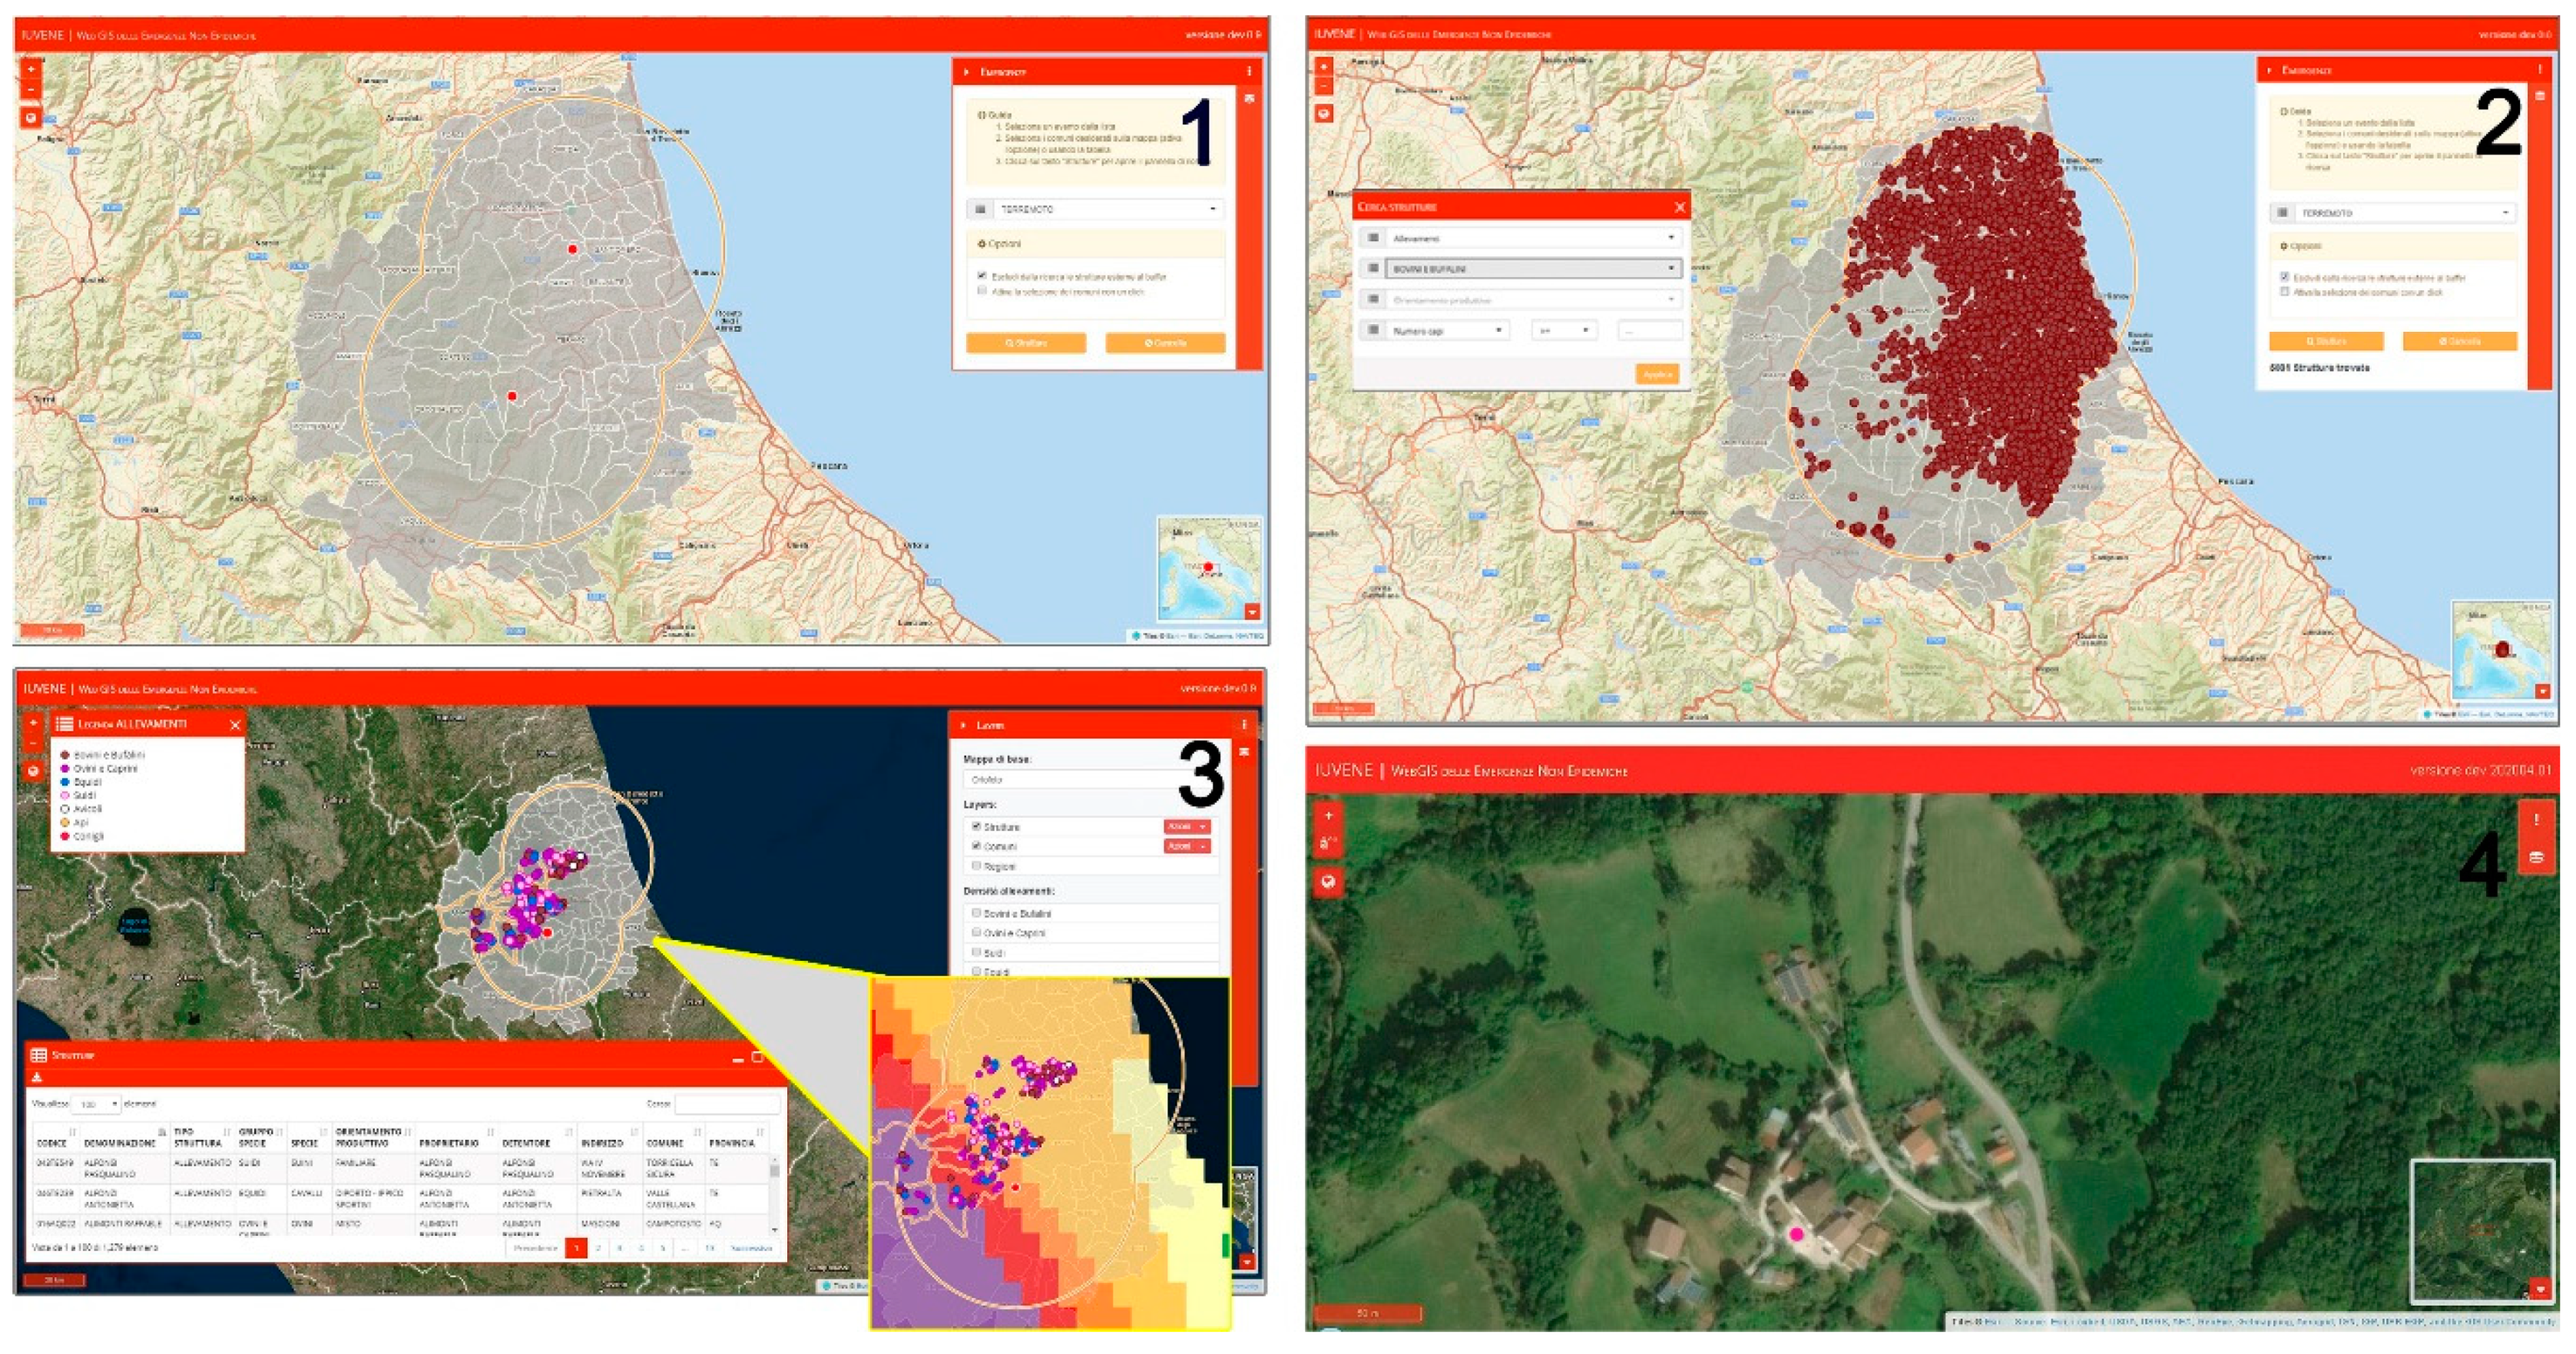This screenshot has width=2576, height=1354.
Task: Click download icon in Strutture table toolbar
Action: [x=37, y=1077]
